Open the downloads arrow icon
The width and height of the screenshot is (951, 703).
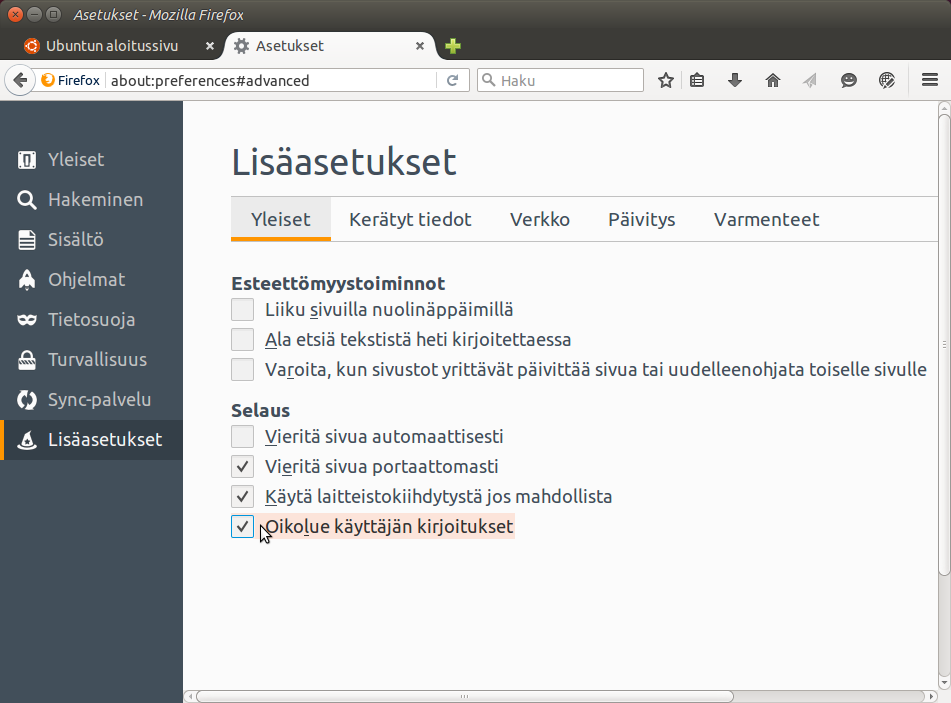[x=735, y=81]
